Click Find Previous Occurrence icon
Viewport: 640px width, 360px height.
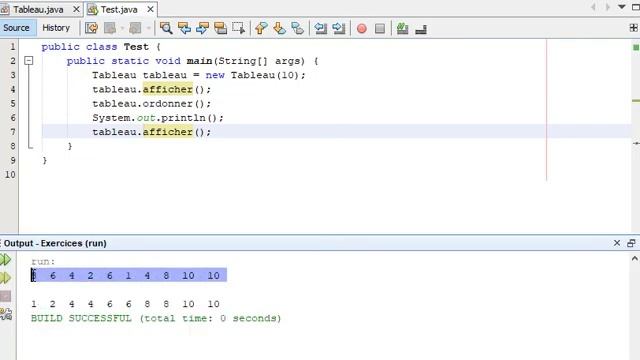pos(184,28)
